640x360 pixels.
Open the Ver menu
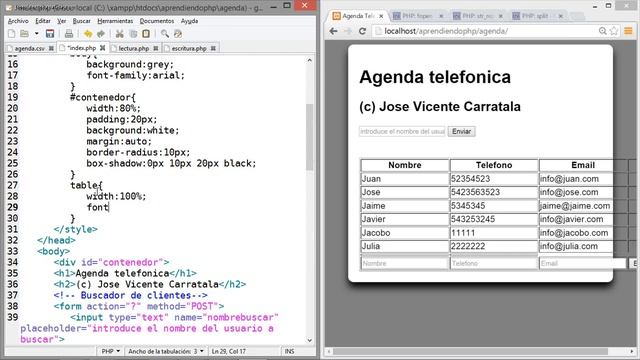62,21
